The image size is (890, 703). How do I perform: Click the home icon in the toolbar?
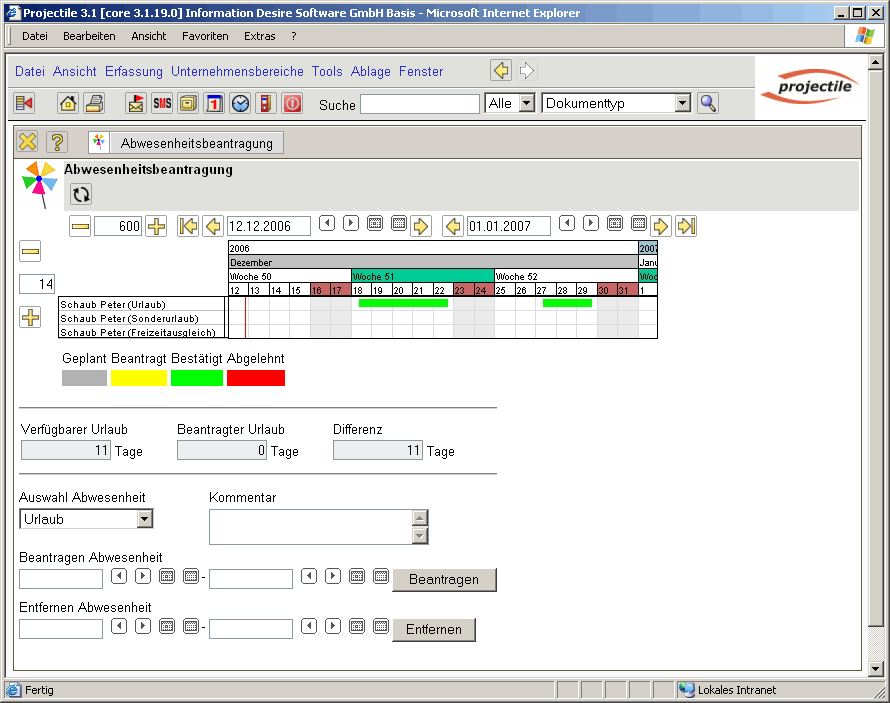pos(68,103)
